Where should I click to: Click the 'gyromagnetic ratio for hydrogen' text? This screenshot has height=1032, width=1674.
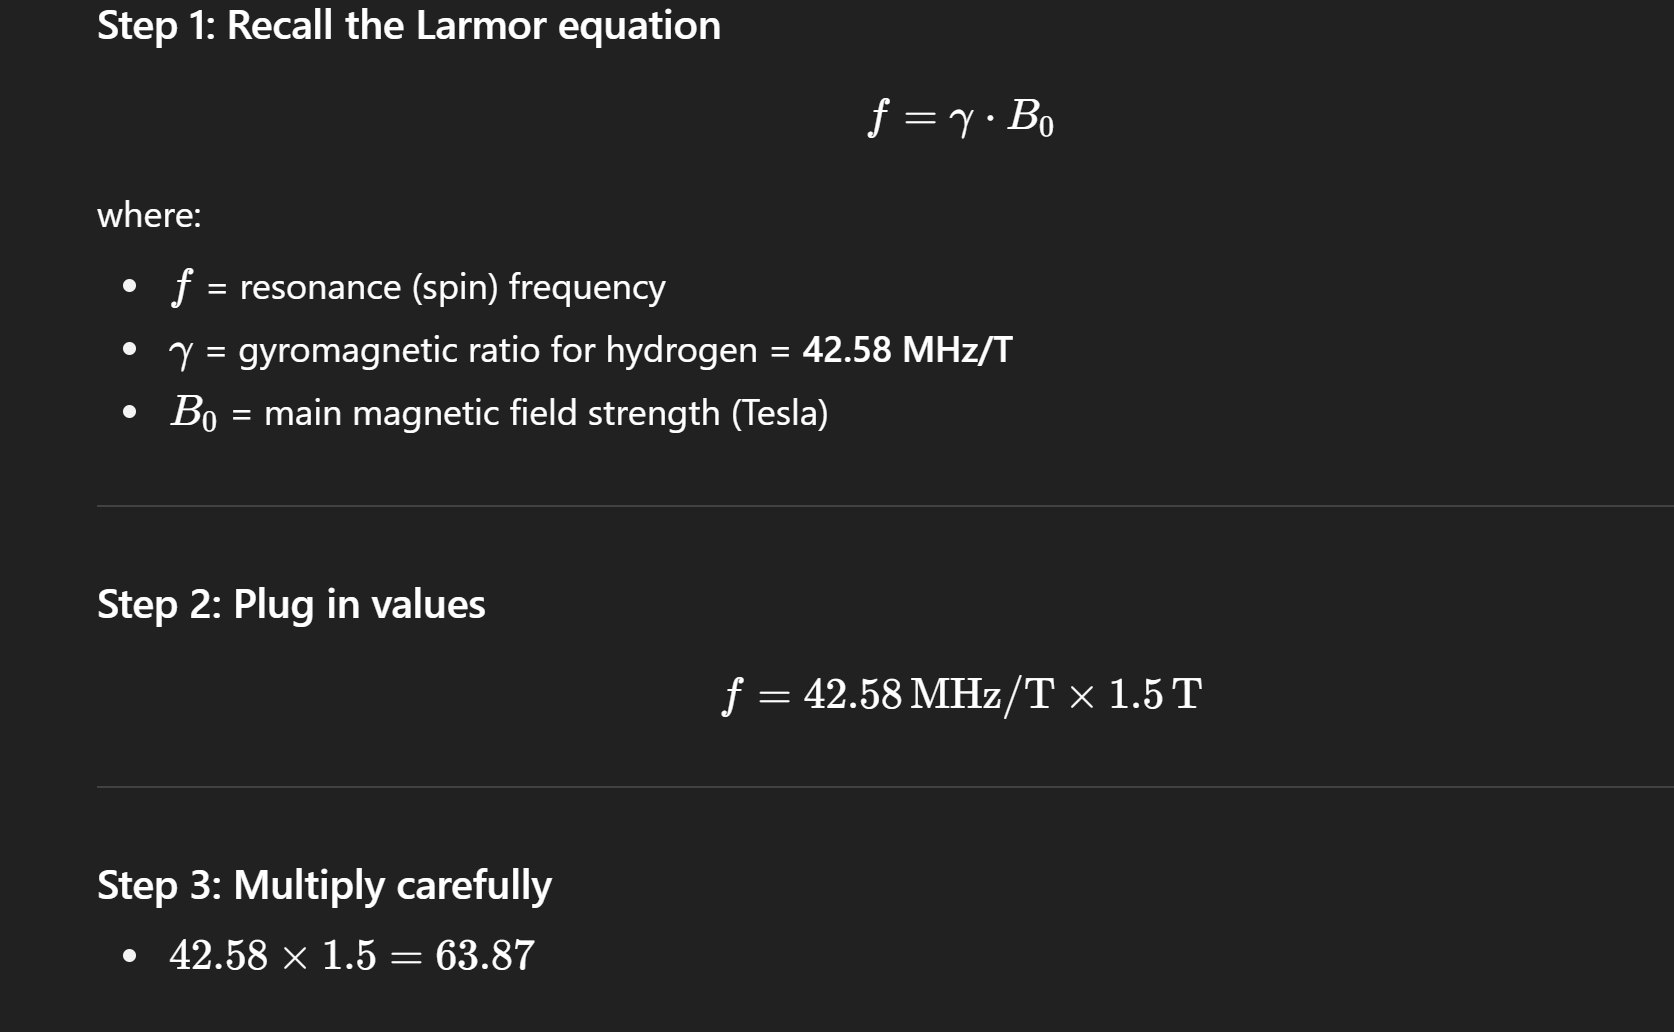498,350
